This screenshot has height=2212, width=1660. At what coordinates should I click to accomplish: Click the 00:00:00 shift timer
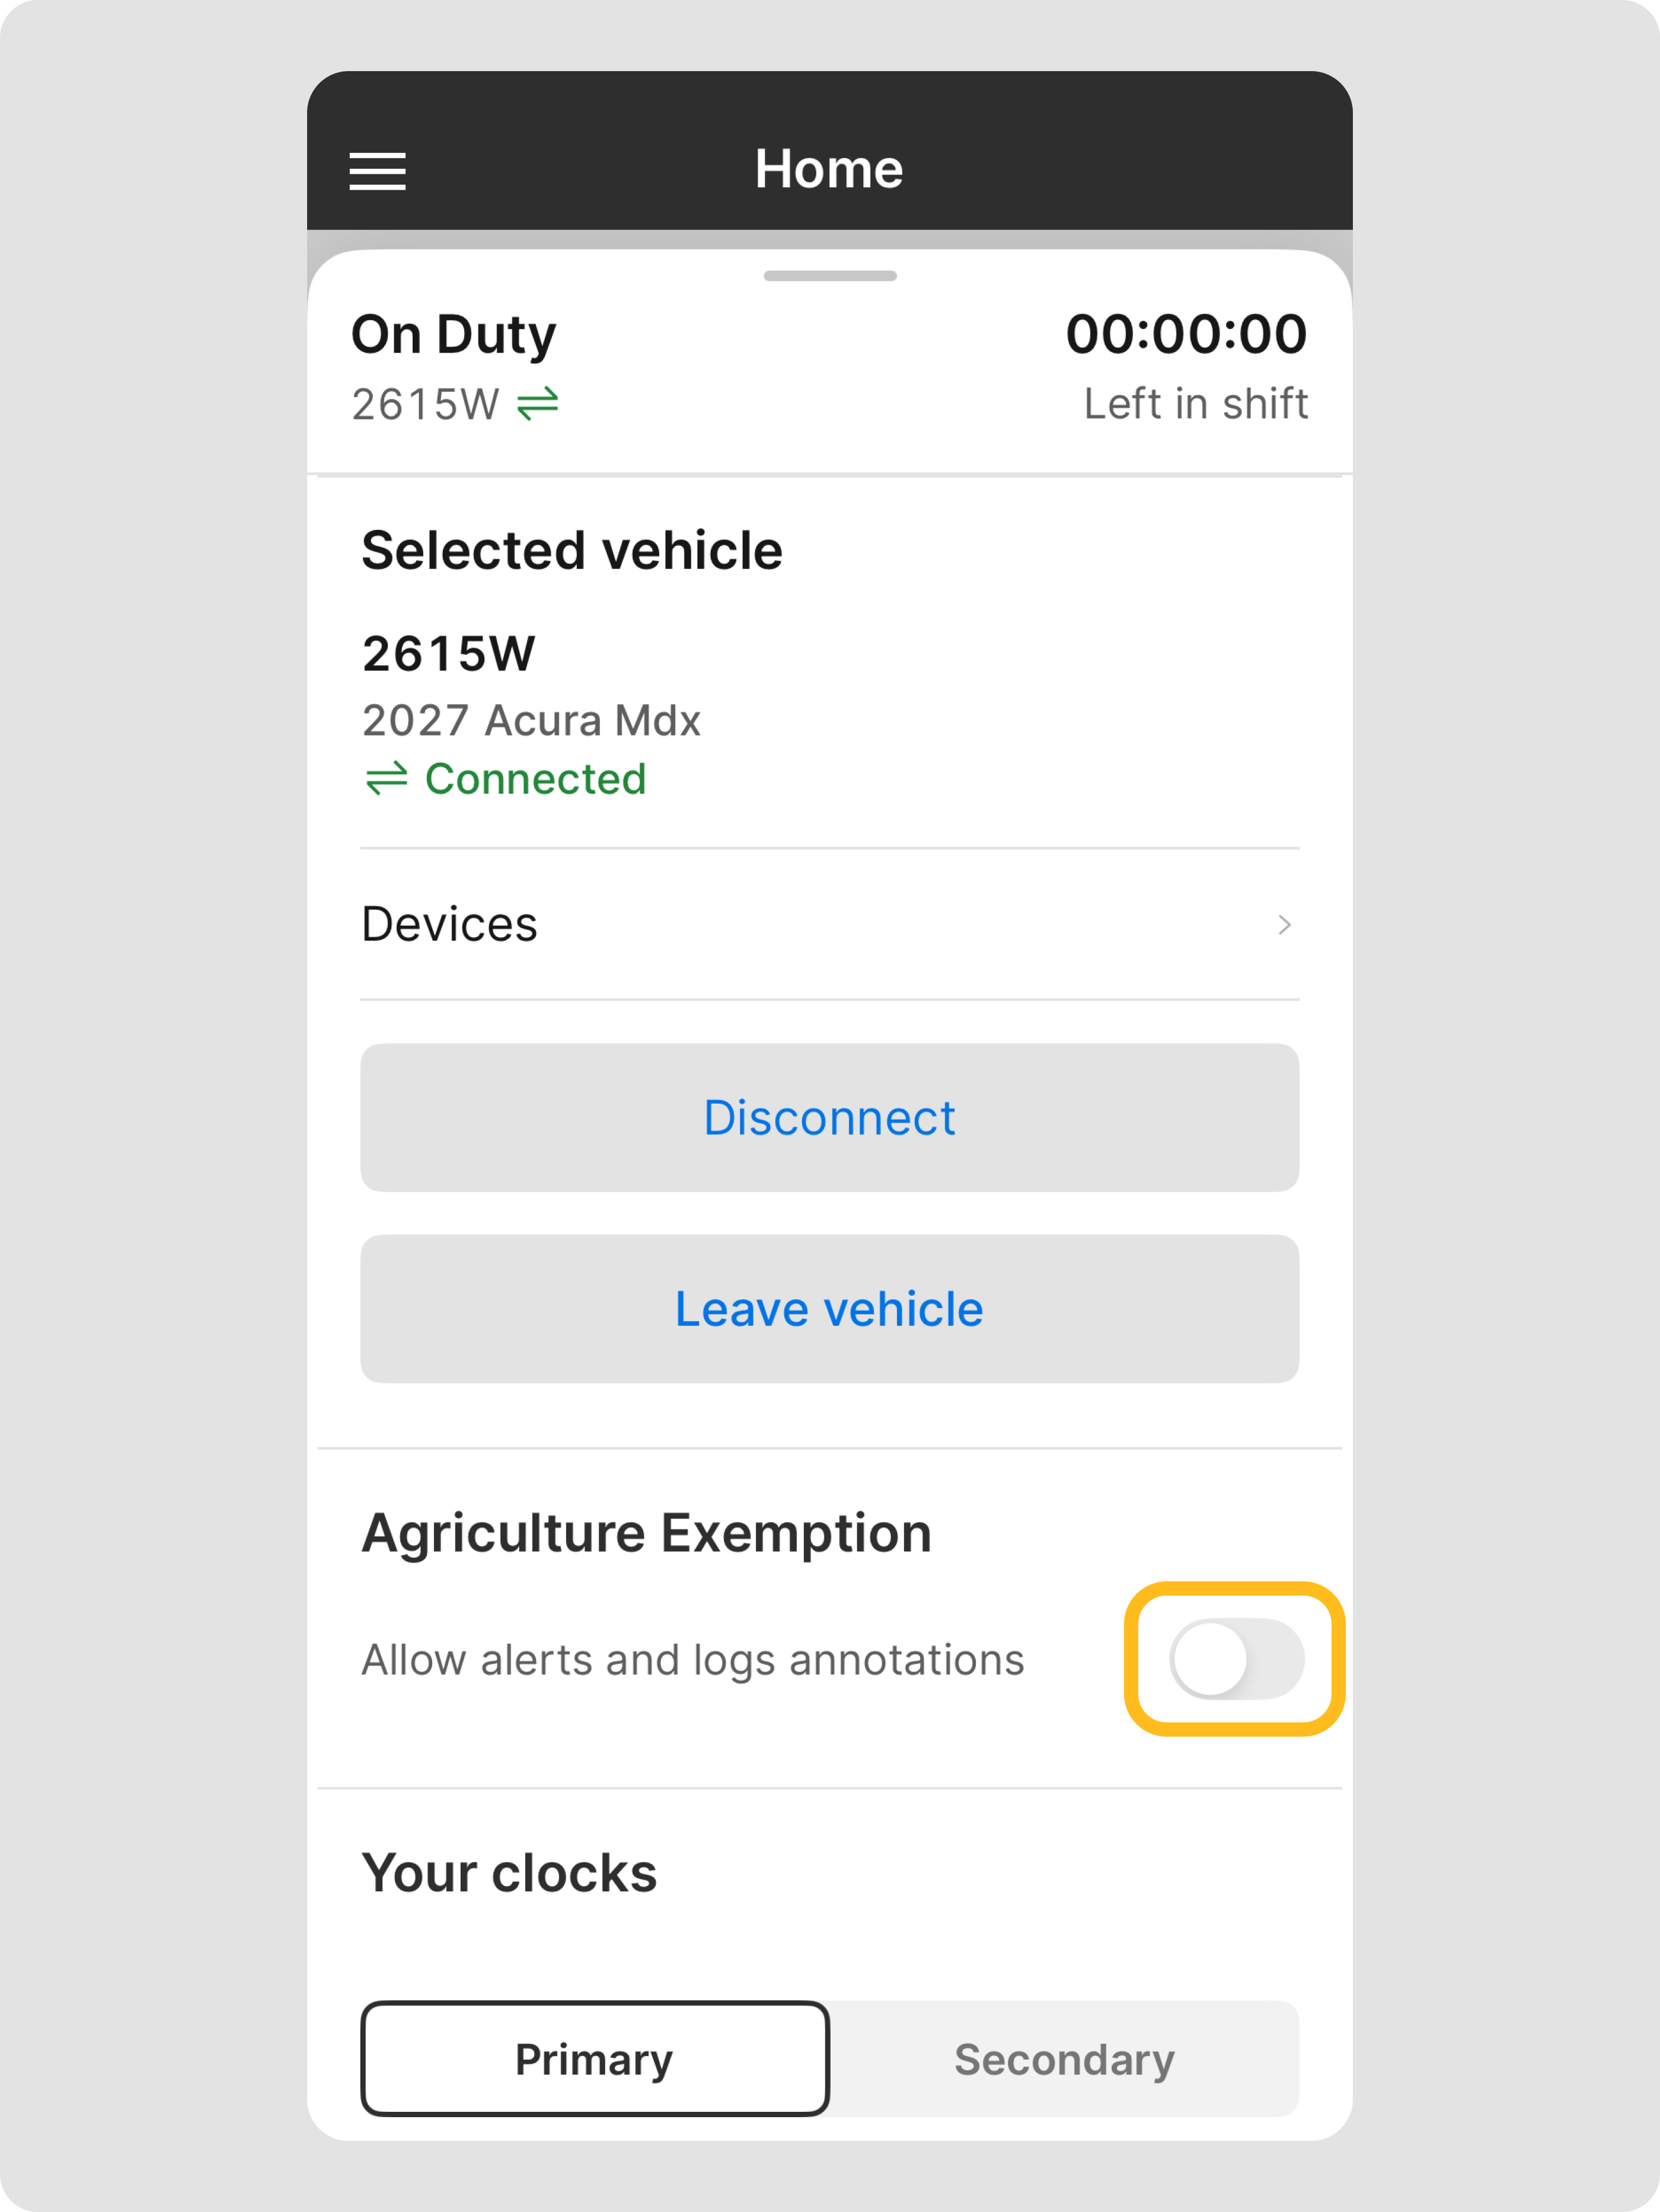coord(1186,334)
